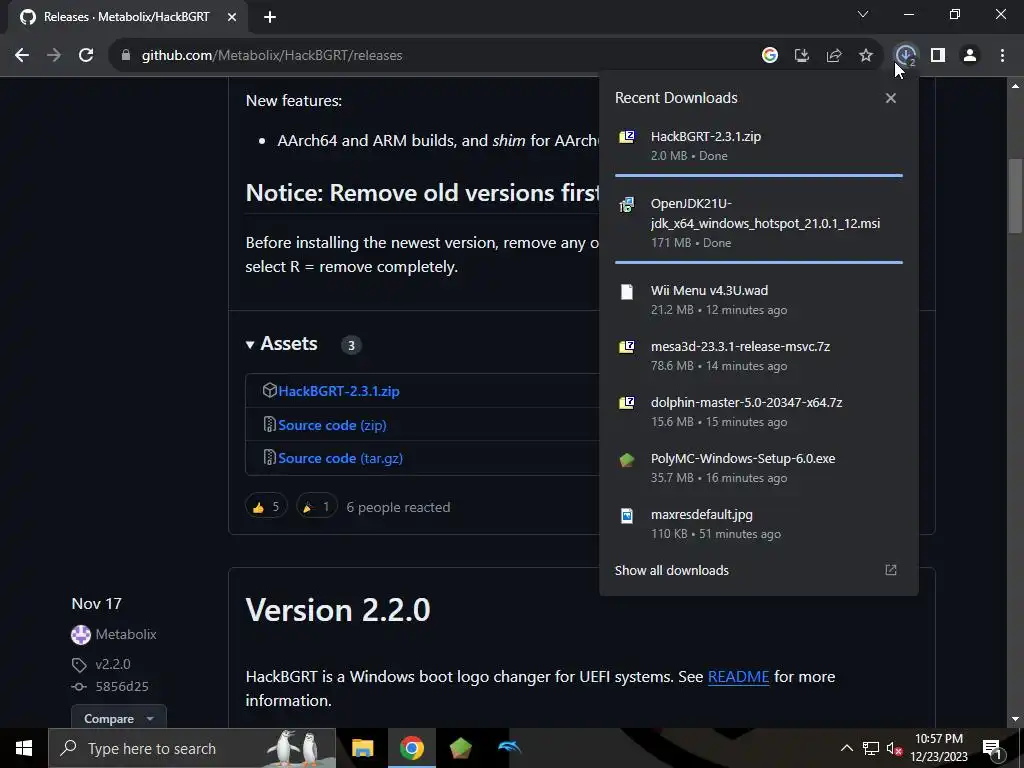Show hidden system tray icons
The width and height of the screenshot is (1024, 768).
[x=846, y=748]
